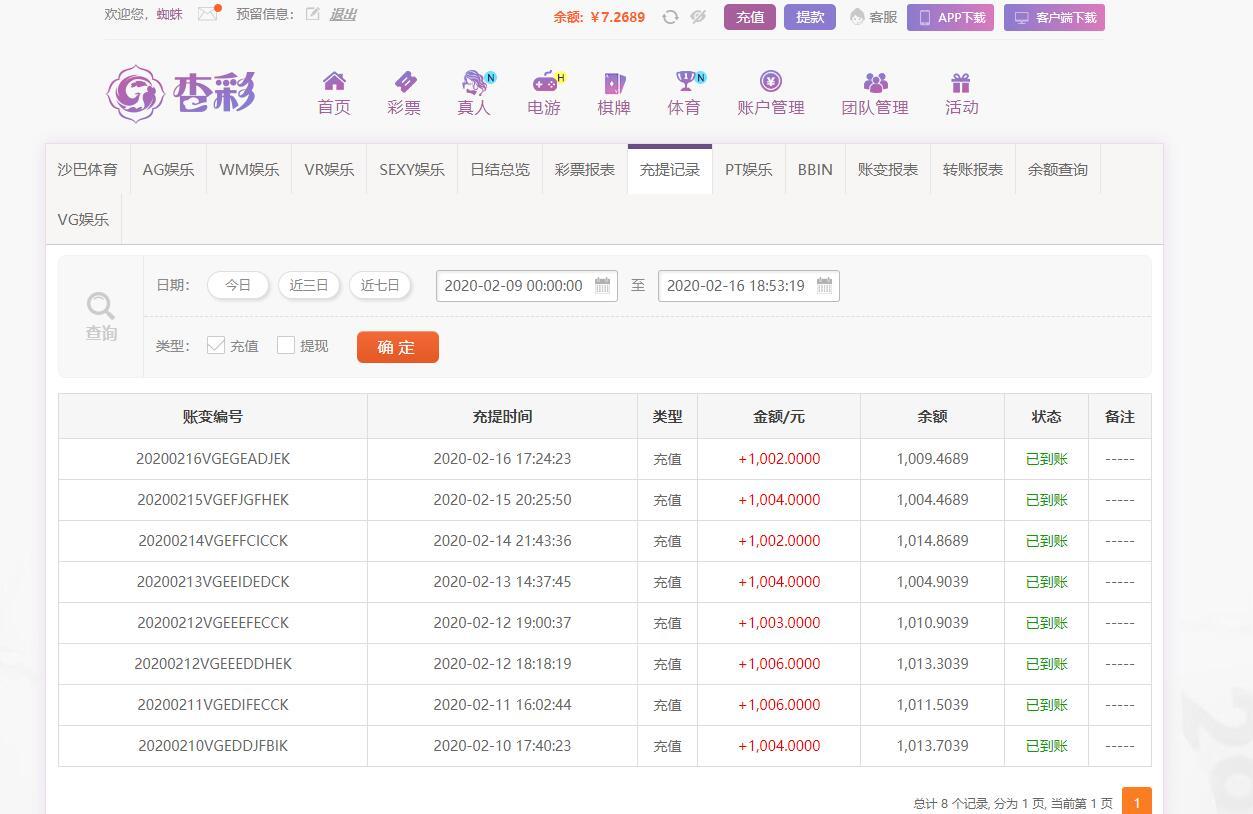The image size is (1253, 814).
Task: Click 账变编号 column header
Action: click(213, 416)
